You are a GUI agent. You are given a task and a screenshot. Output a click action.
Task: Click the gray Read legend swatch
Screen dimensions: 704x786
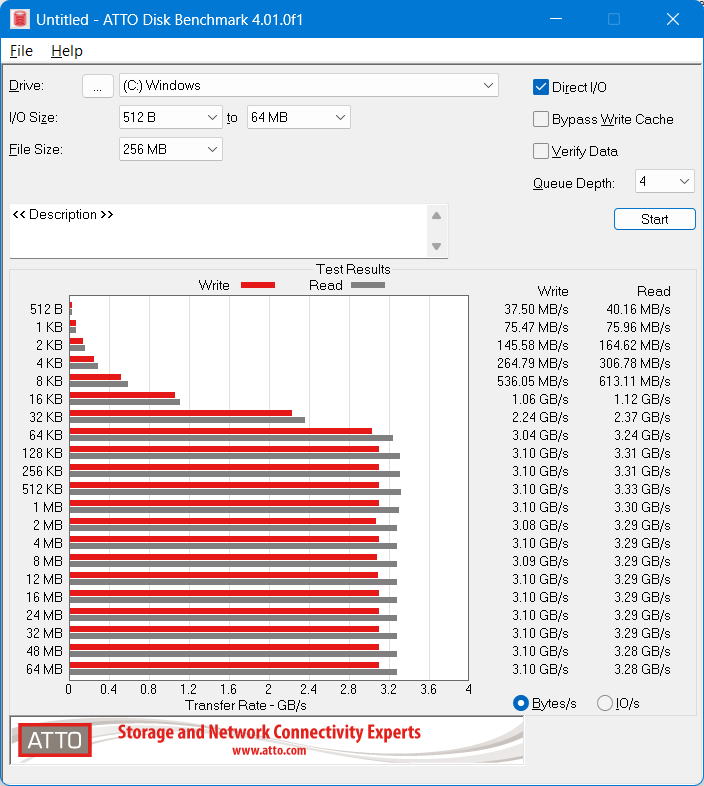pyautogui.click(x=368, y=285)
